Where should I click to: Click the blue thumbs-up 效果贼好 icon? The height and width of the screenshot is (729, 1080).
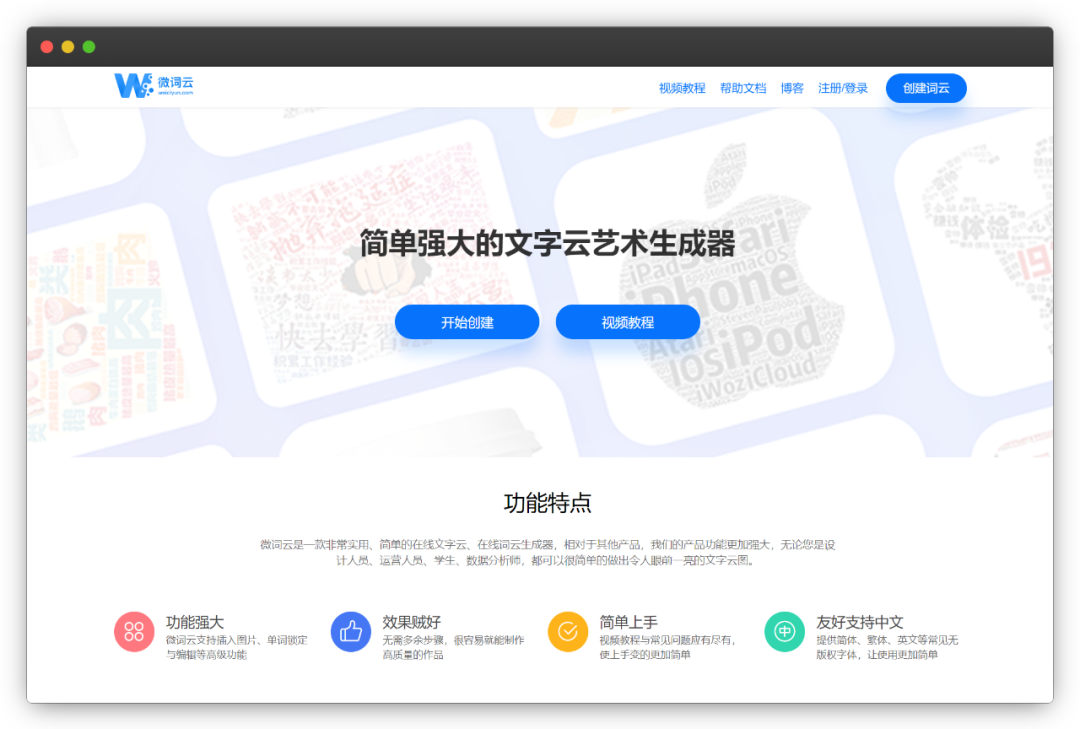[351, 631]
